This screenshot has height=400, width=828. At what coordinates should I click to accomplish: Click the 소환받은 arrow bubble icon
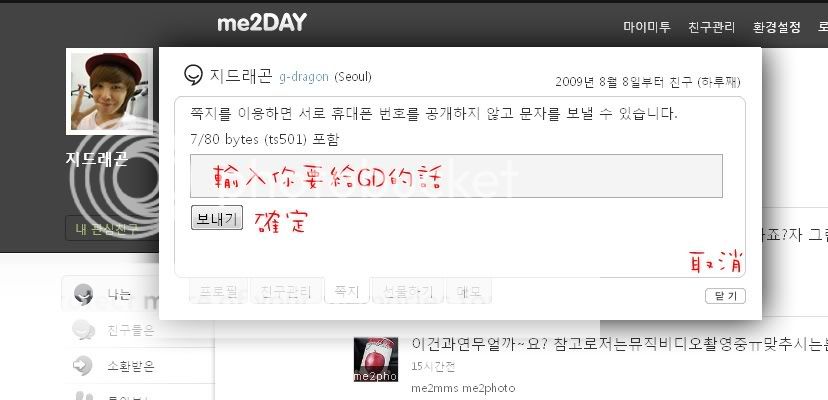tap(83, 365)
